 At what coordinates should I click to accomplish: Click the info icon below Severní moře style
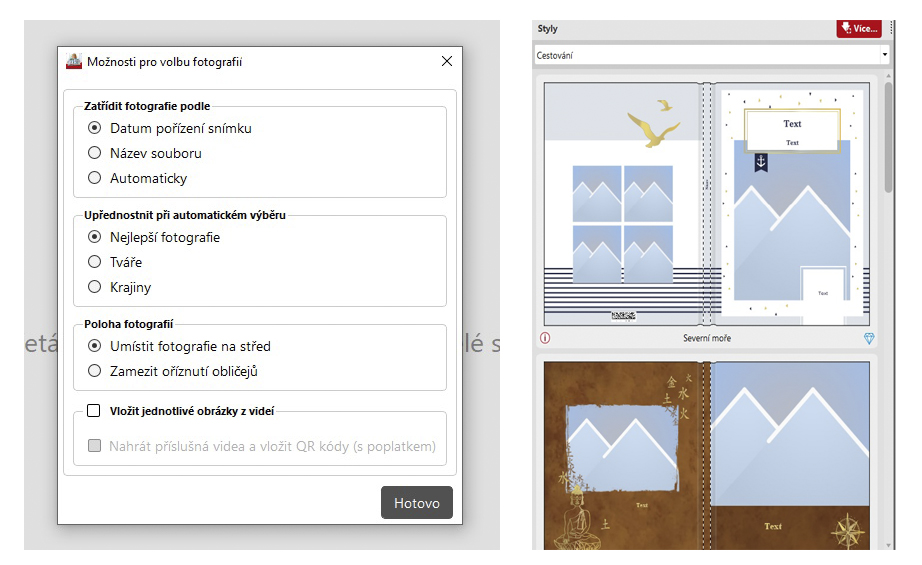click(x=545, y=338)
